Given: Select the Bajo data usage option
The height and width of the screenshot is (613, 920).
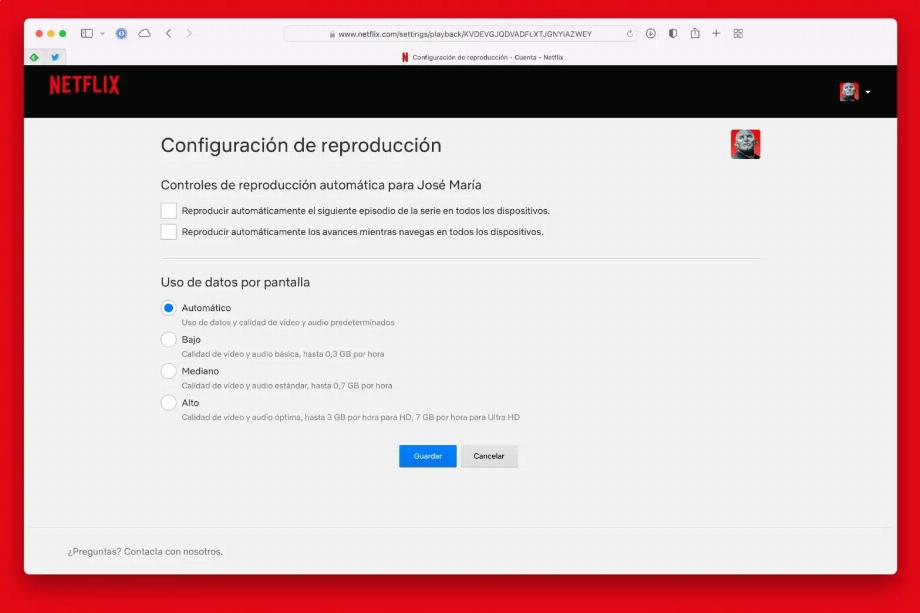Looking at the screenshot, I should 168,340.
